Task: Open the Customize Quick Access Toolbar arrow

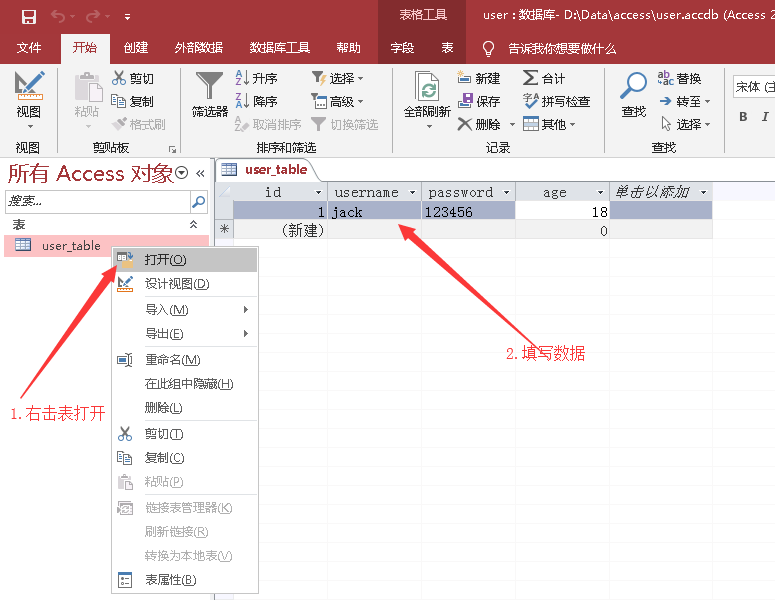Action: point(128,17)
